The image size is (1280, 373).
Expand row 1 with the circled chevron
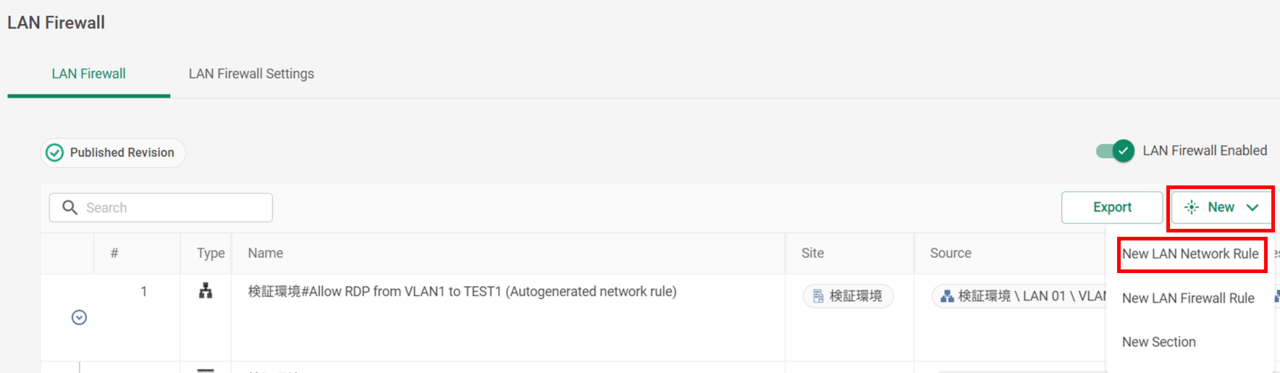point(79,317)
